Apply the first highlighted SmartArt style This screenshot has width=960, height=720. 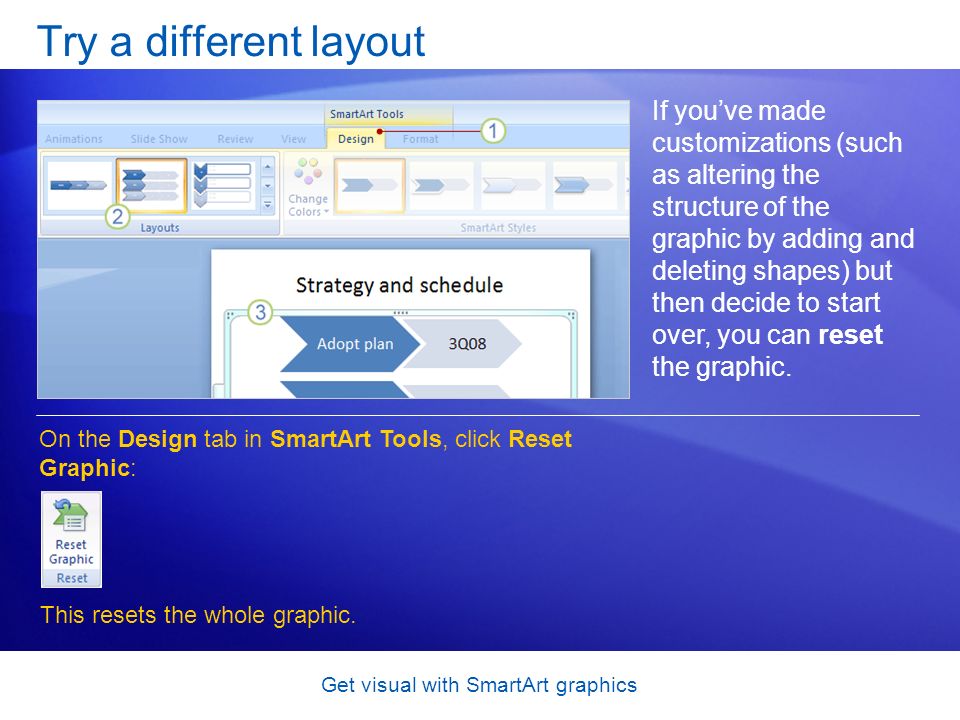(x=370, y=185)
